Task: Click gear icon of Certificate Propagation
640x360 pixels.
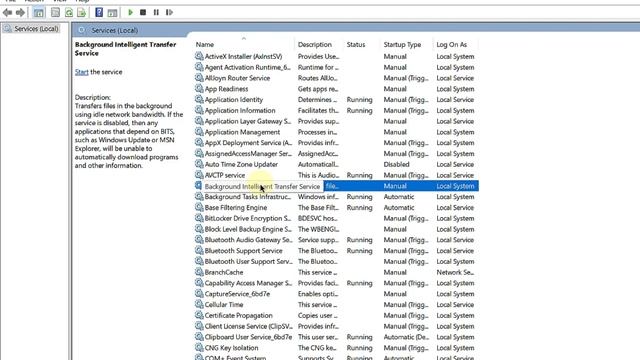Action: coord(199,315)
